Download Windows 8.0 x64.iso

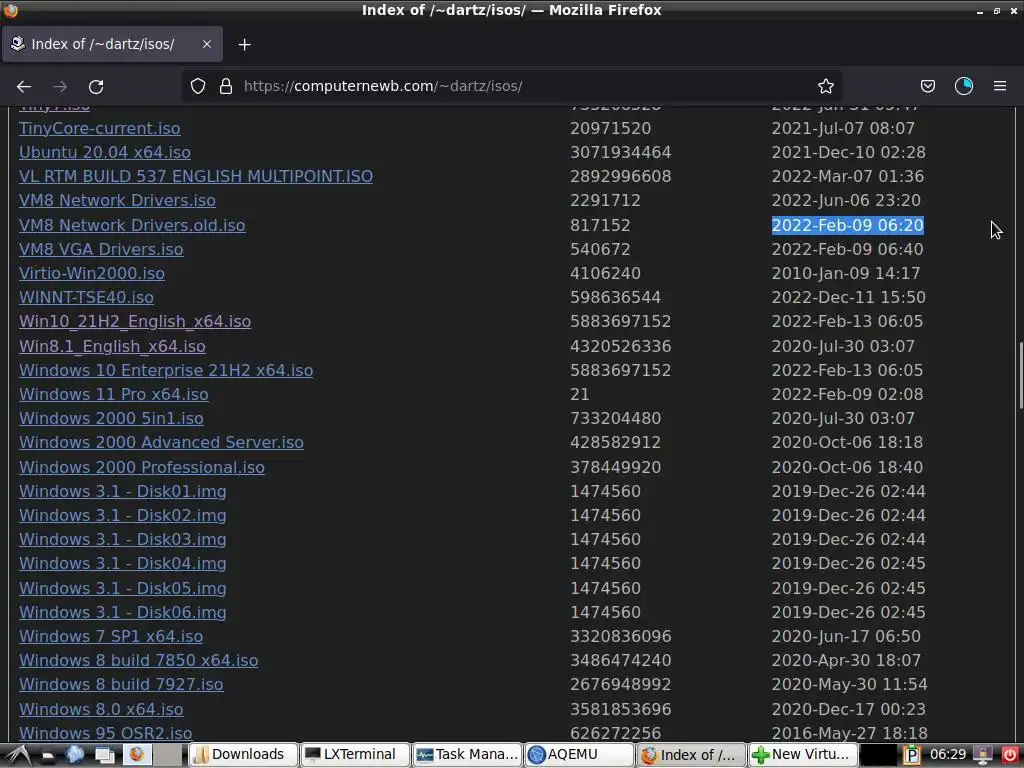coord(101,709)
